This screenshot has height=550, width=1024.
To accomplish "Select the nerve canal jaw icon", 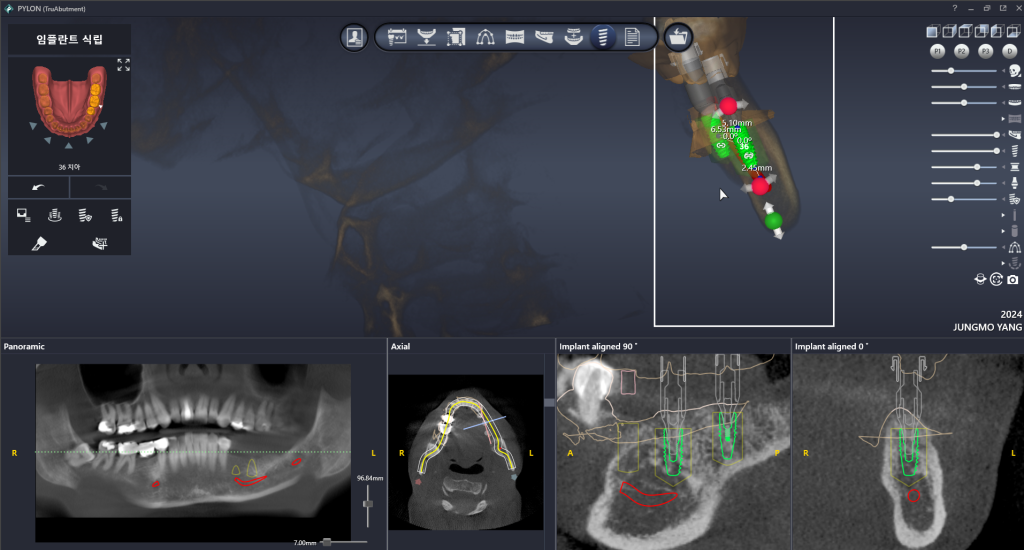I will point(544,38).
